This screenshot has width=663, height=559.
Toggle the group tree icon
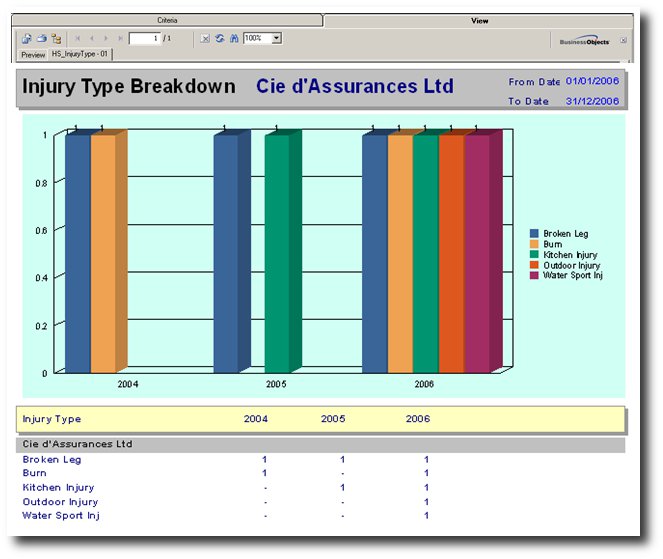(56, 38)
